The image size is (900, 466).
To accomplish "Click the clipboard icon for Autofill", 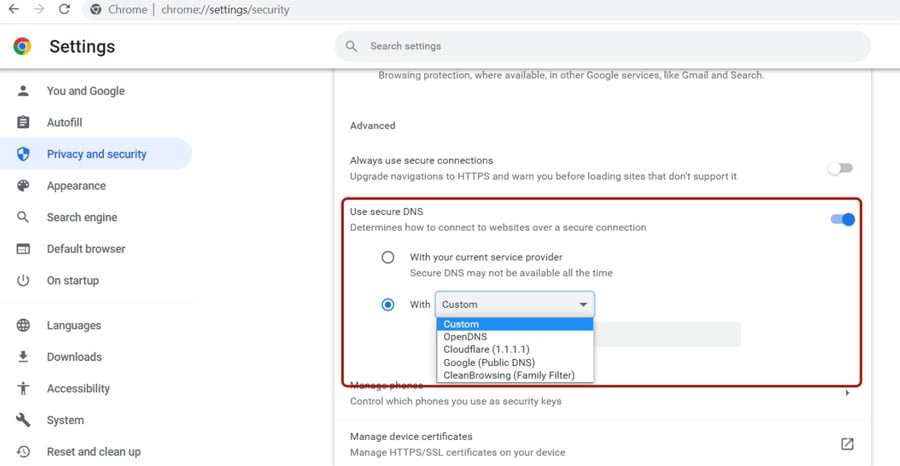I will 23,122.
